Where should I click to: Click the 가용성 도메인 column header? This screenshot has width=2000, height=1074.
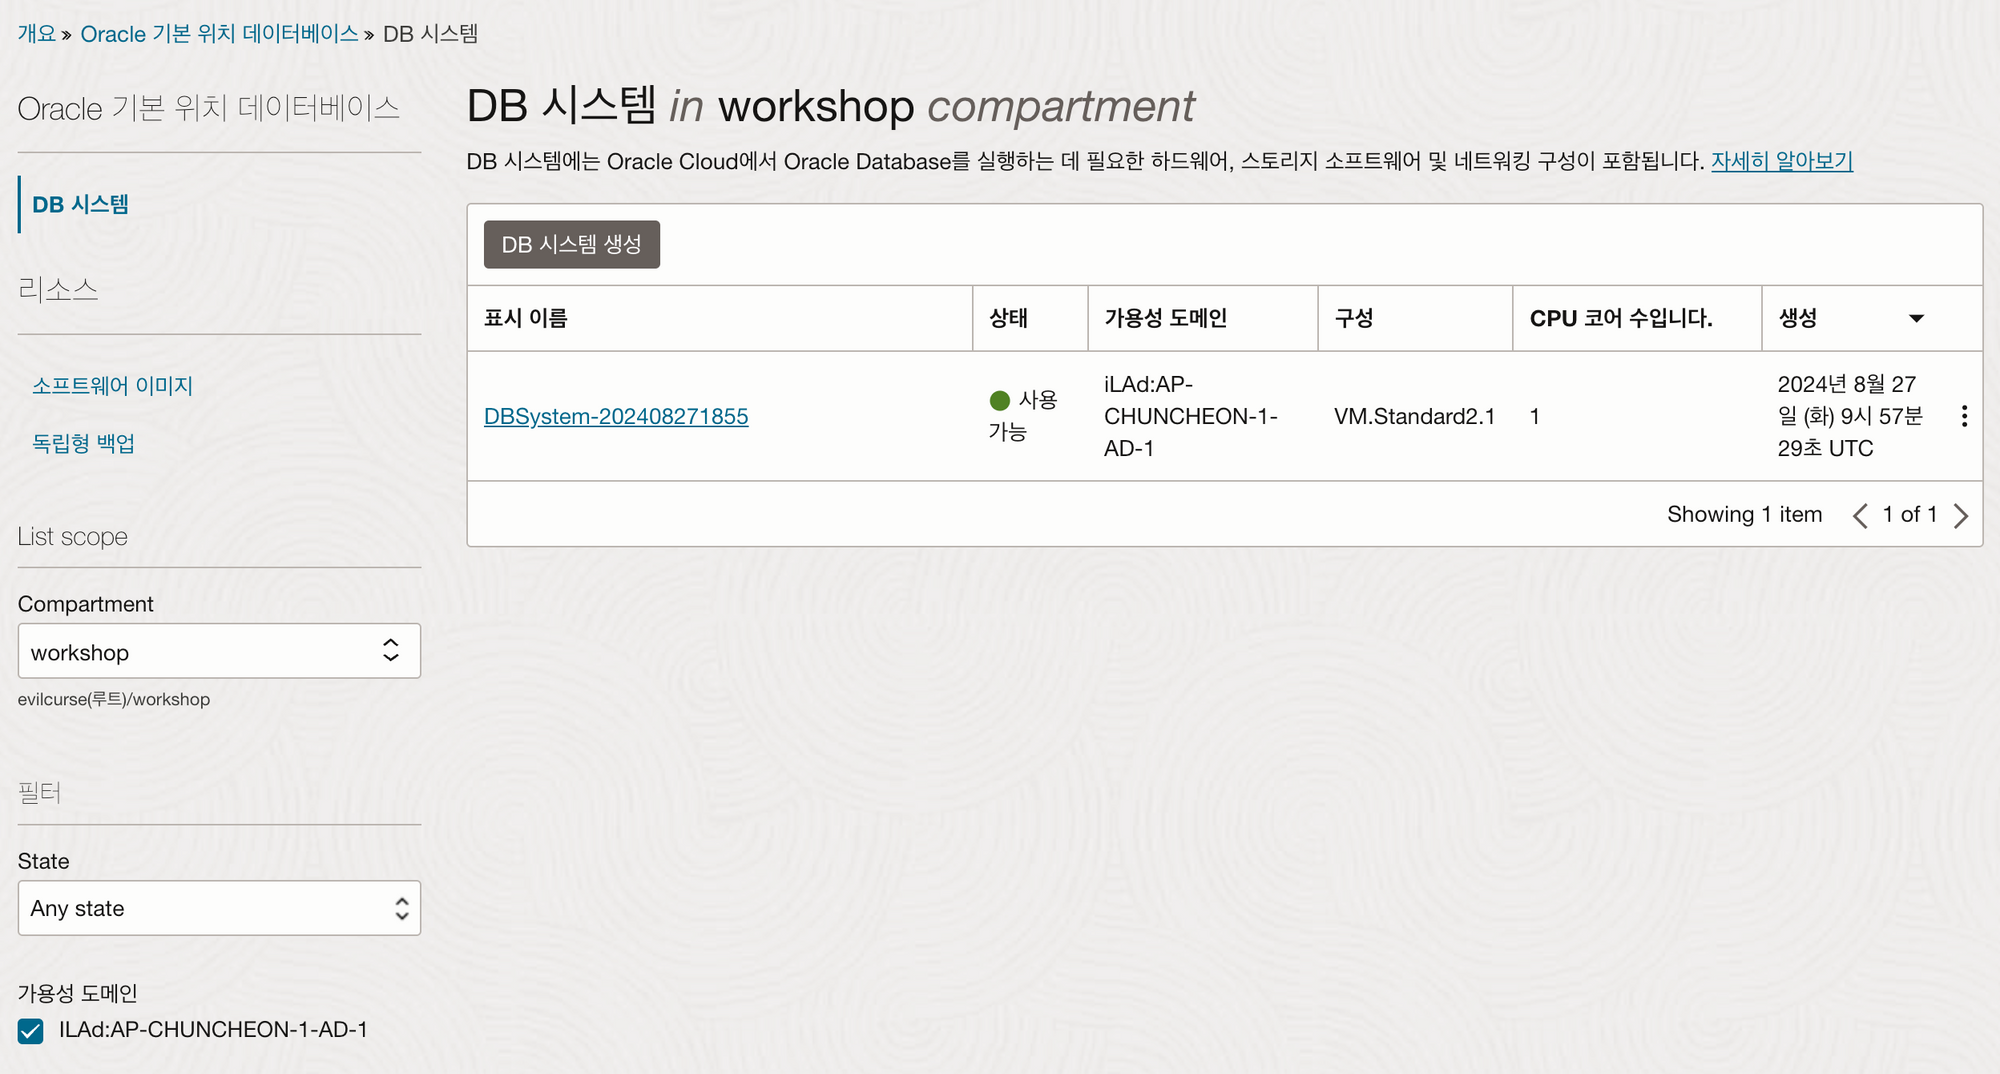[1165, 319]
